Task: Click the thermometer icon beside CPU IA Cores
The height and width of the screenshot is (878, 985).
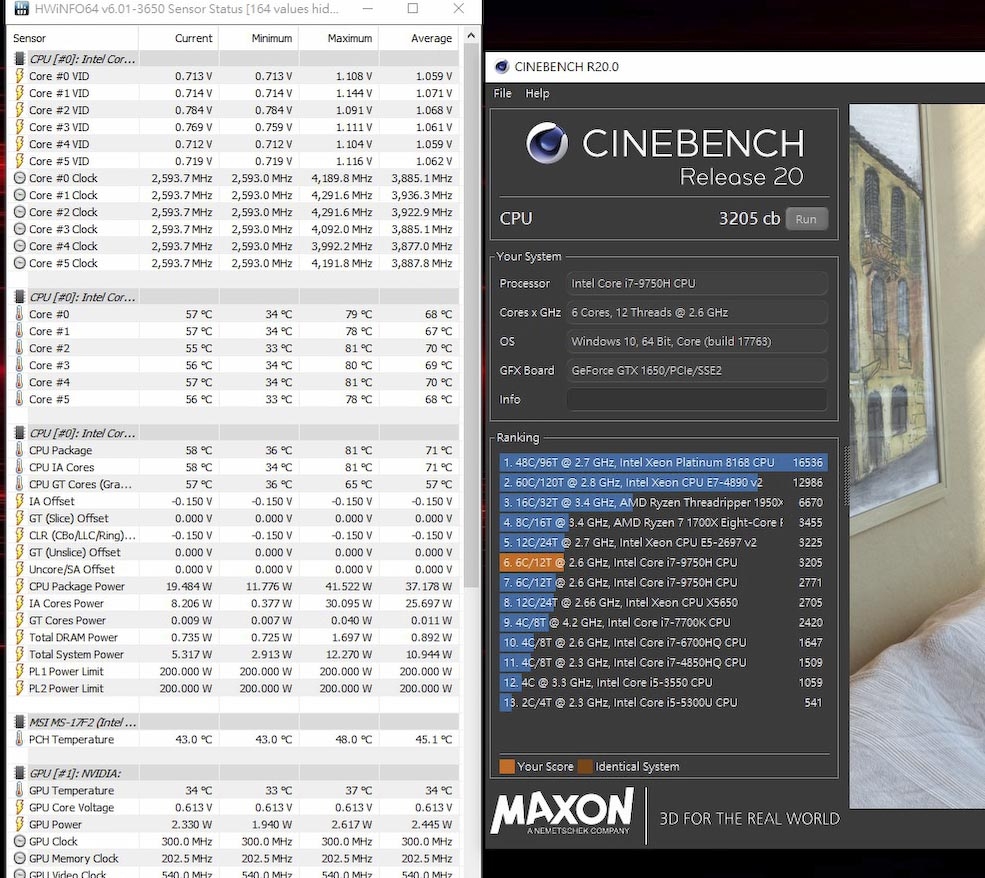Action: click(19, 467)
